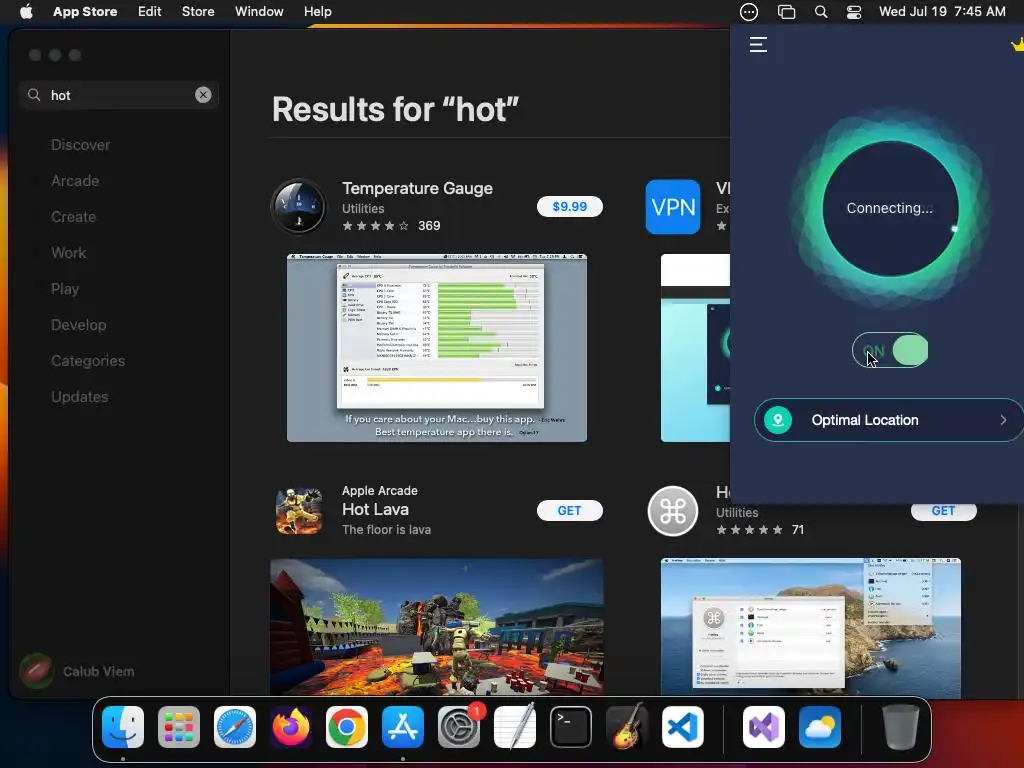Open the Hot Lava app icon
The image size is (1024, 768).
pos(298,511)
